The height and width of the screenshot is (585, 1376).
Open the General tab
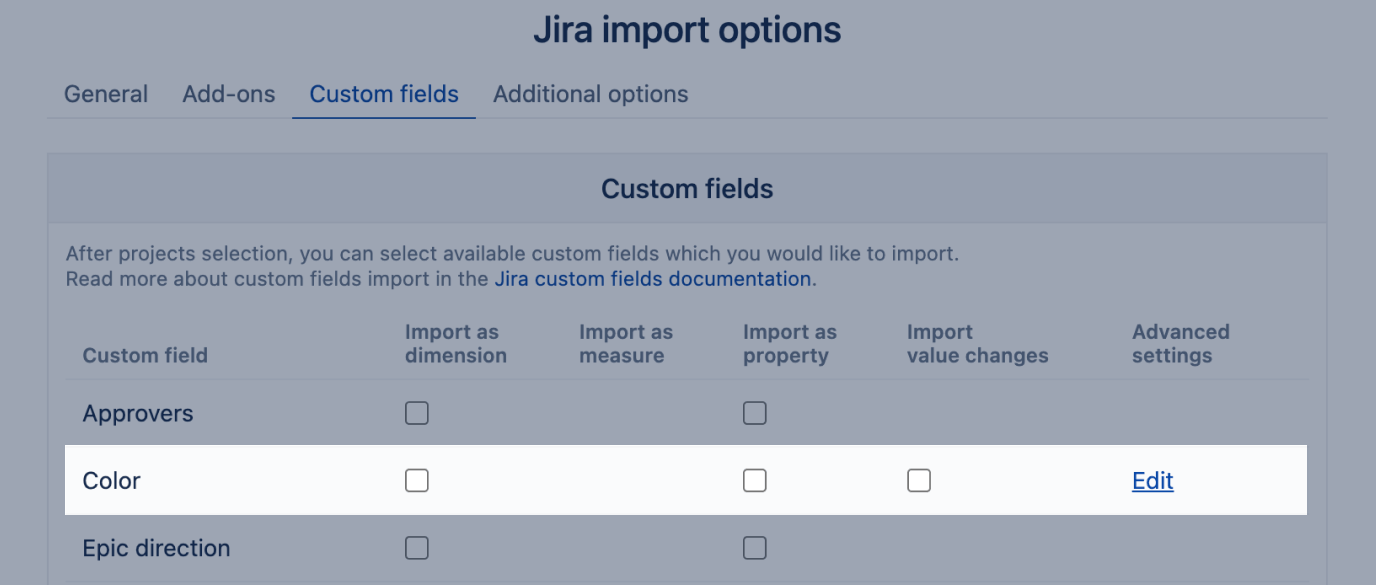[106, 94]
